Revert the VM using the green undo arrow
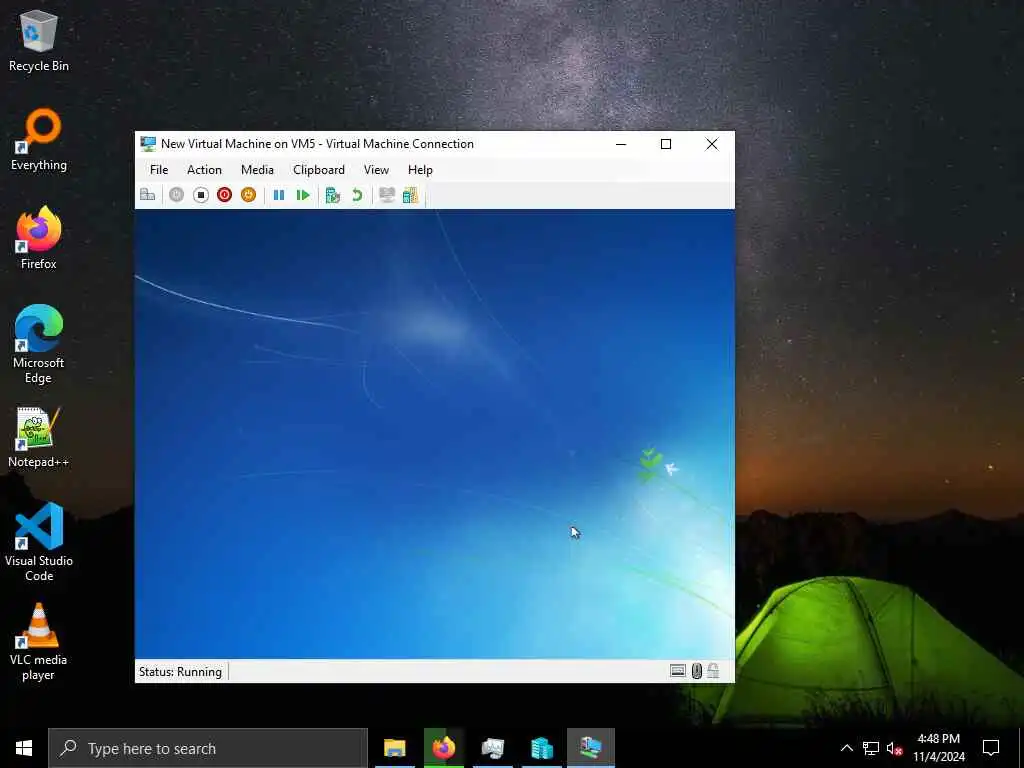1024x768 pixels. pyautogui.click(x=357, y=195)
